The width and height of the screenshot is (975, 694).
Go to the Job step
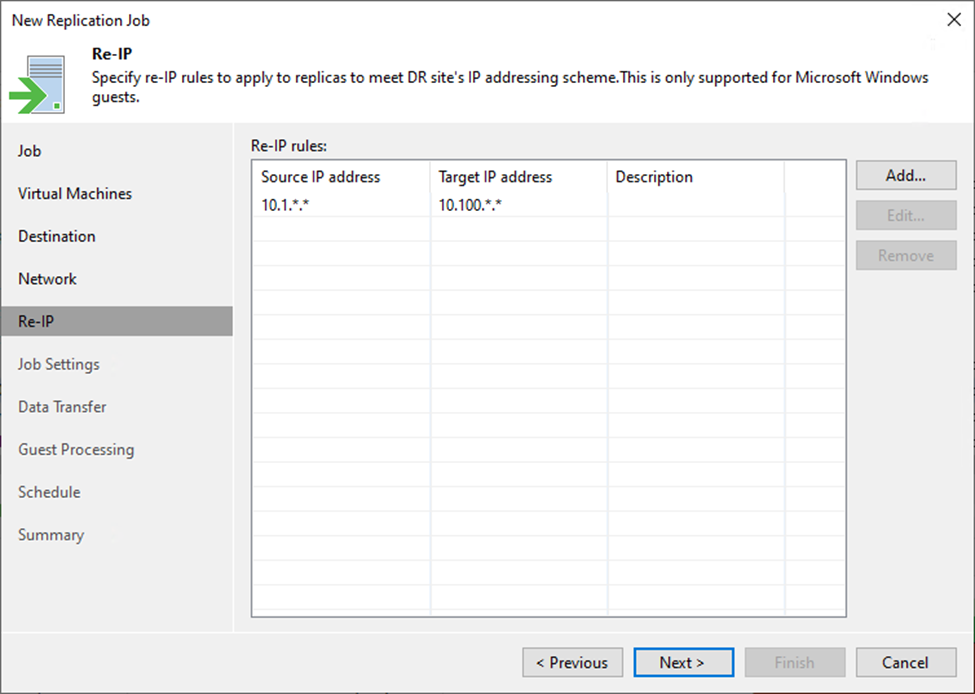30,151
